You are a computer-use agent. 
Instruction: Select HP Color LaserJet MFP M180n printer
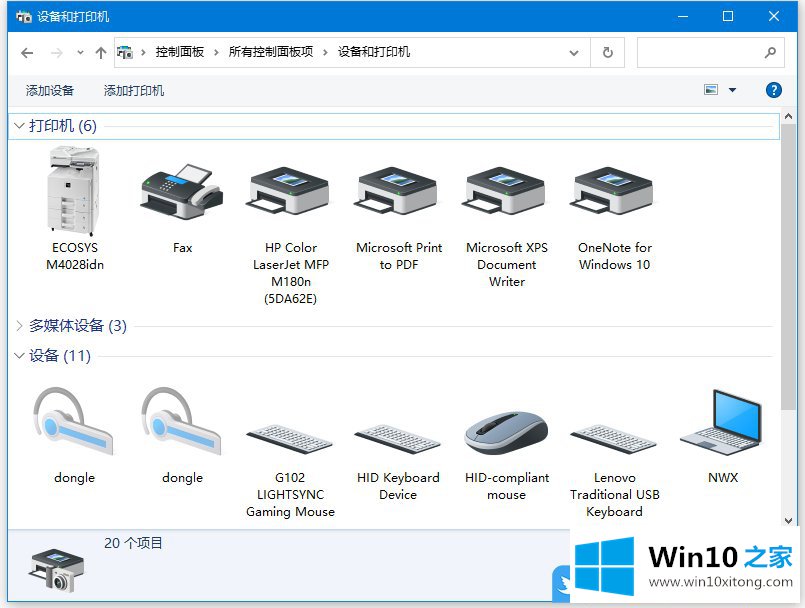pos(290,192)
